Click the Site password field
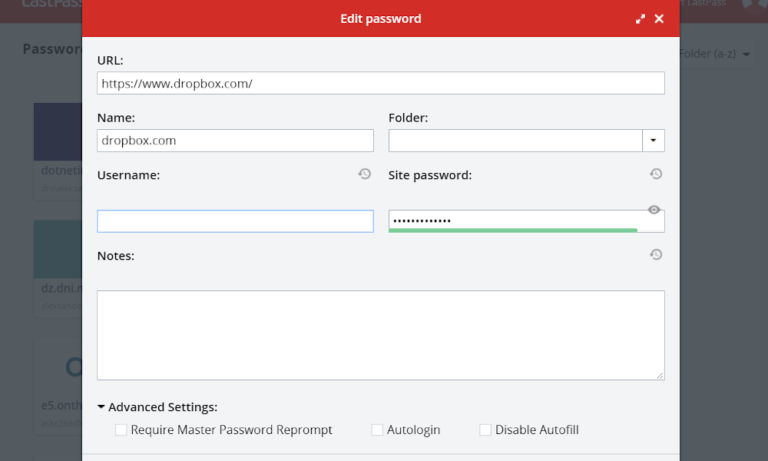Screen dimensions: 768x461 click(x=527, y=220)
